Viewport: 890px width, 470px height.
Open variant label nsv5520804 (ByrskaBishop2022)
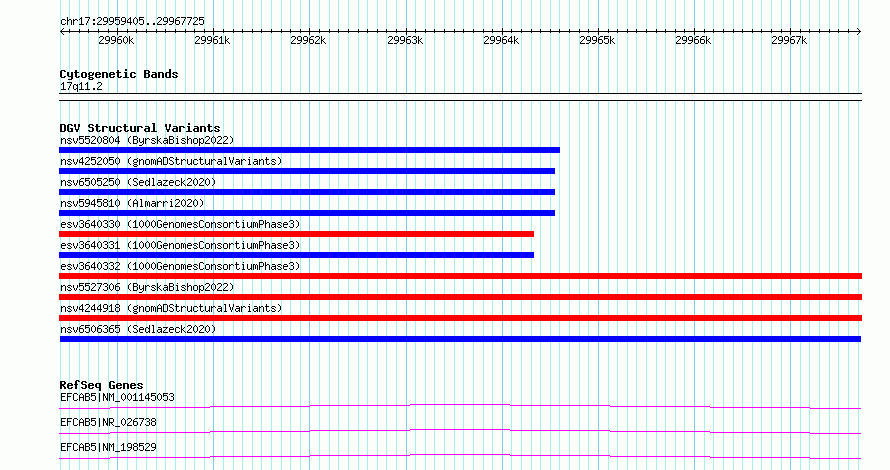[147, 140]
